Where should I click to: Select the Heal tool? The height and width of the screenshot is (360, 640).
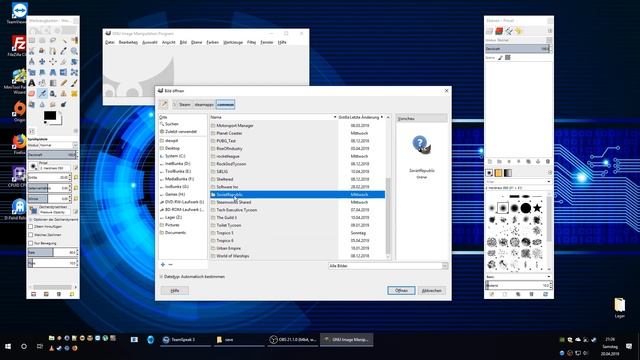pos(74,93)
